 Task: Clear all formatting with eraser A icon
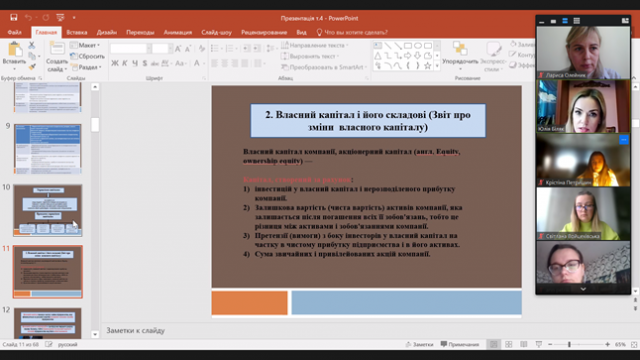point(202,49)
